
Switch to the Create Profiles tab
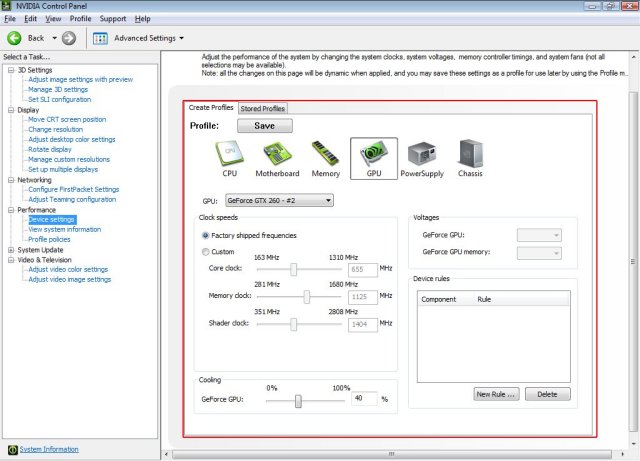tap(211, 107)
